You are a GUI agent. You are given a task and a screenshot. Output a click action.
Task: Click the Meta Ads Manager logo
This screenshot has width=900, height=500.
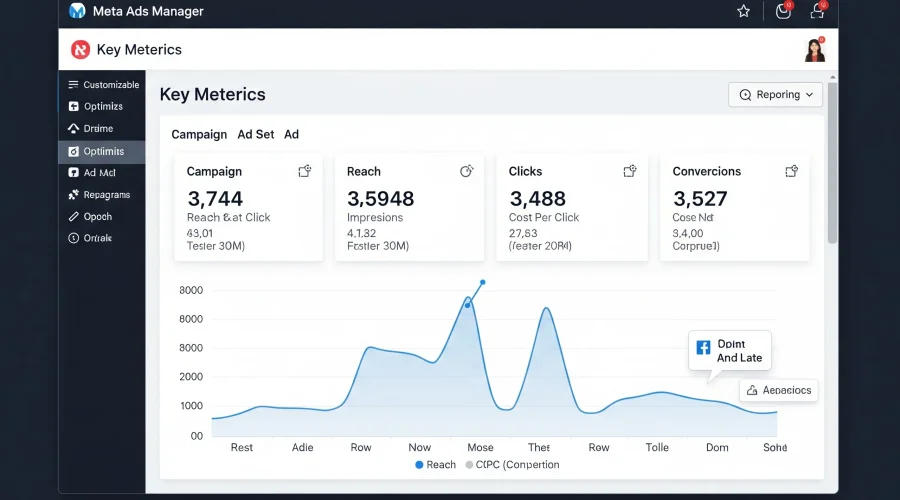[x=77, y=11]
